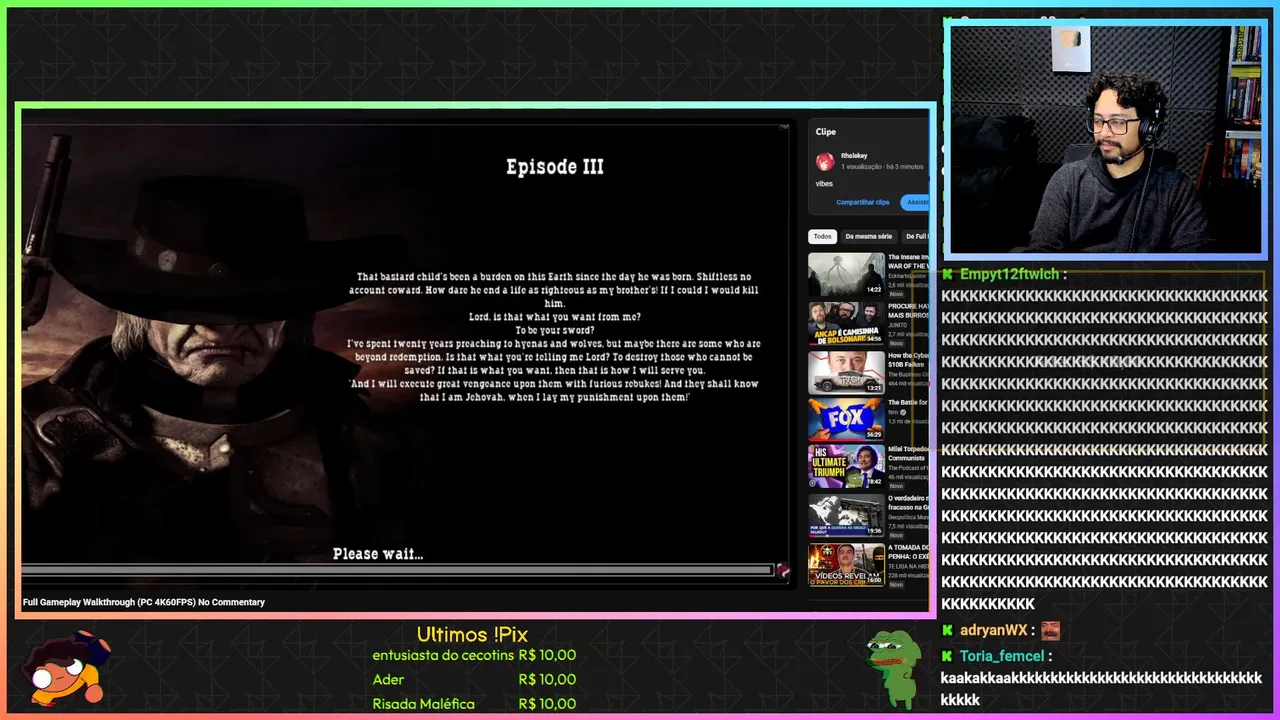
Task: Open the Cybertruck $10B Failure video thumbnail
Action: (x=846, y=372)
